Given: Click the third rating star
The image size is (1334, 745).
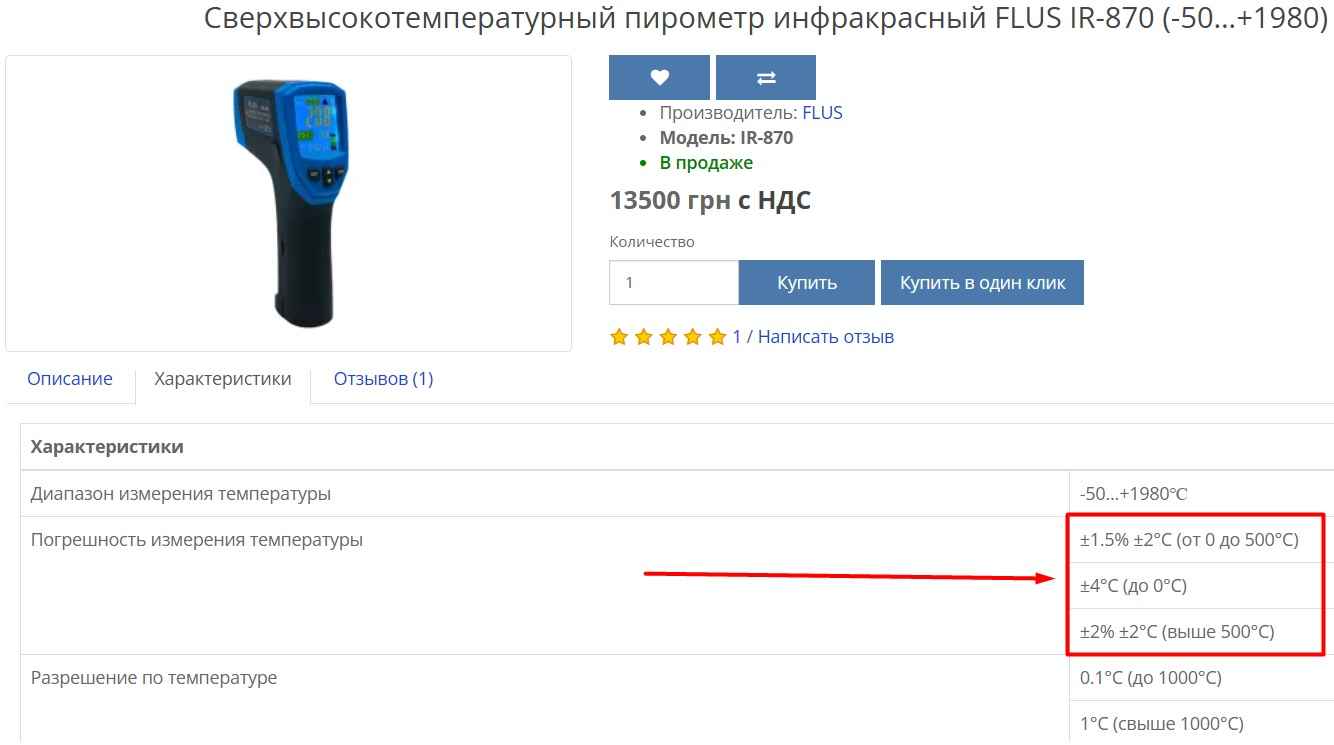Looking at the screenshot, I should (668, 337).
